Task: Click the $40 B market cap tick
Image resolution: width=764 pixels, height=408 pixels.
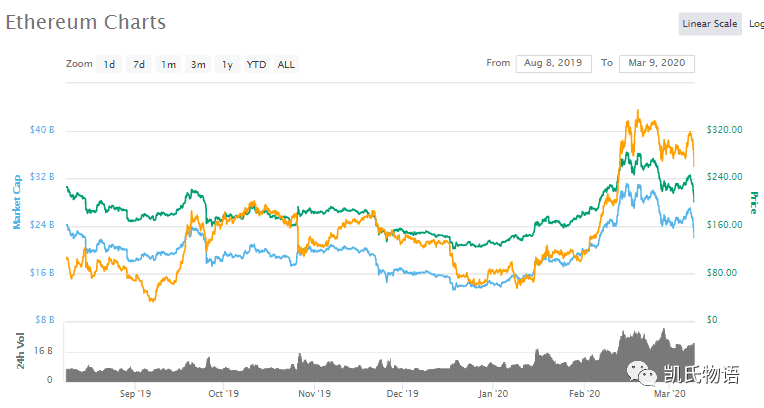Action: [x=42, y=130]
